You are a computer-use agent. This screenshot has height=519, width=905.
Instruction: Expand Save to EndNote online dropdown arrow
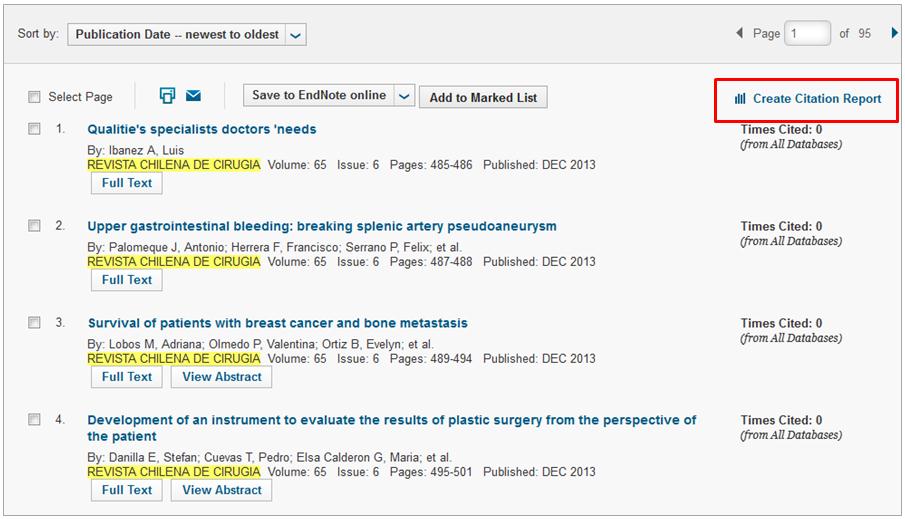pyautogui.click(x=404, y=96)
